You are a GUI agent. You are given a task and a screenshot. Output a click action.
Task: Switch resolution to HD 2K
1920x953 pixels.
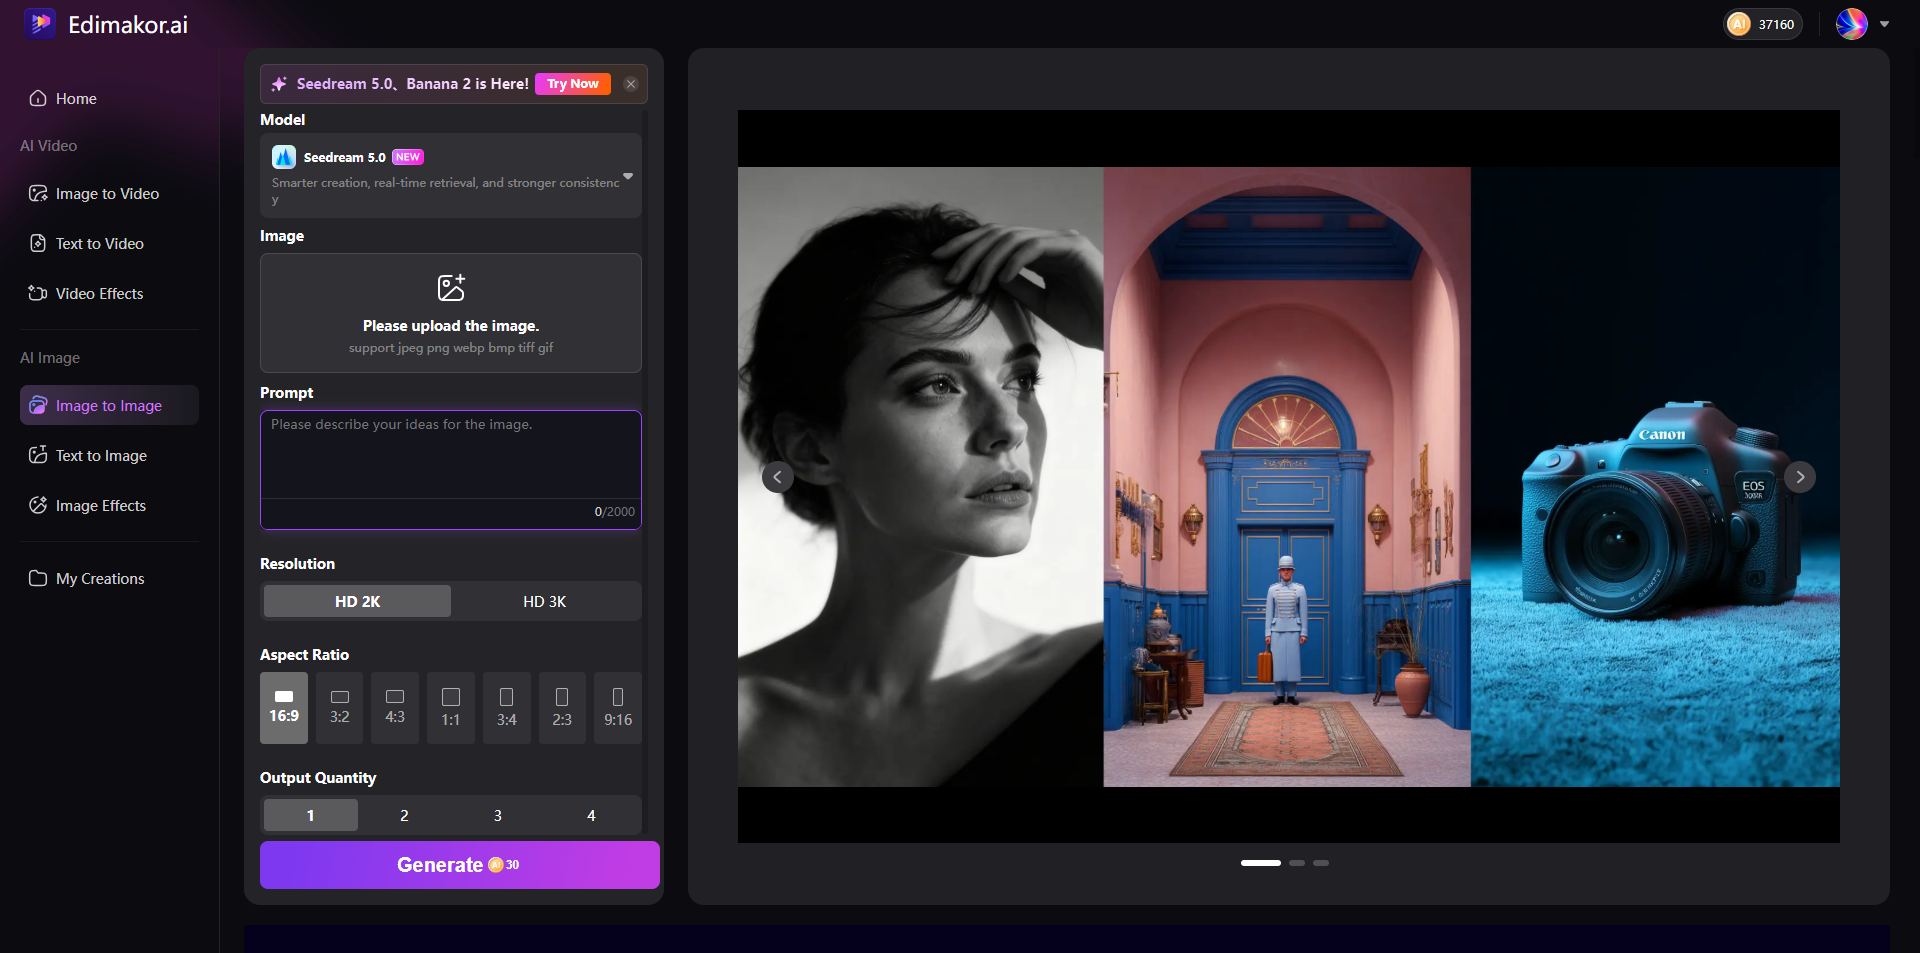click(x=357, y=601)
